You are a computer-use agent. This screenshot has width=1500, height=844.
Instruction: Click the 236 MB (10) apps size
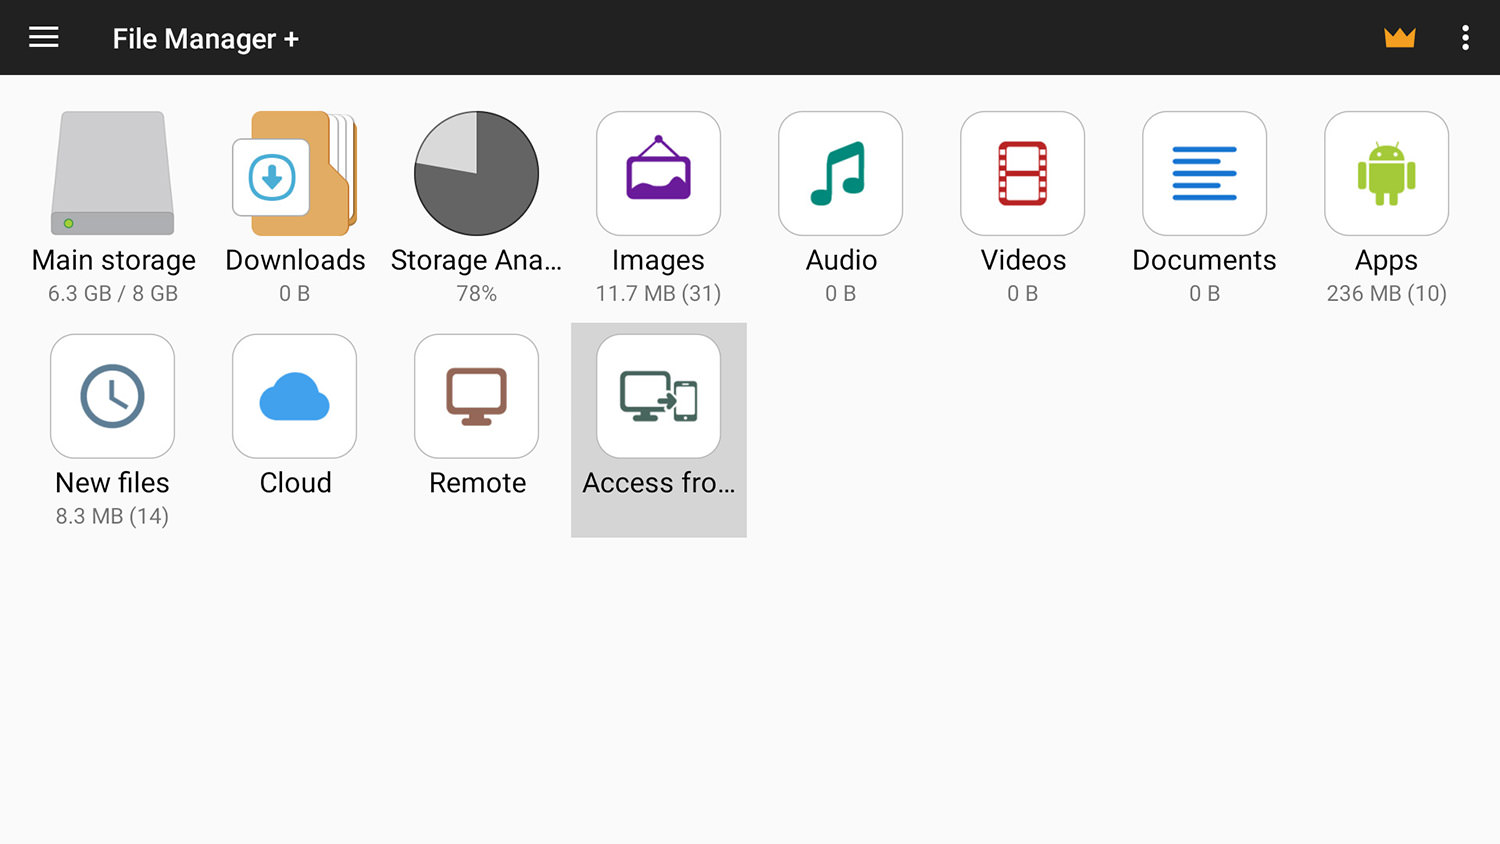pyautogui.click(x=1387, y=294)
